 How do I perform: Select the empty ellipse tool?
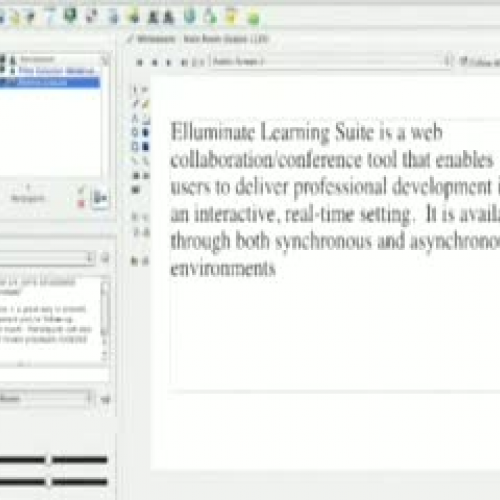click(x=135, y=132)
